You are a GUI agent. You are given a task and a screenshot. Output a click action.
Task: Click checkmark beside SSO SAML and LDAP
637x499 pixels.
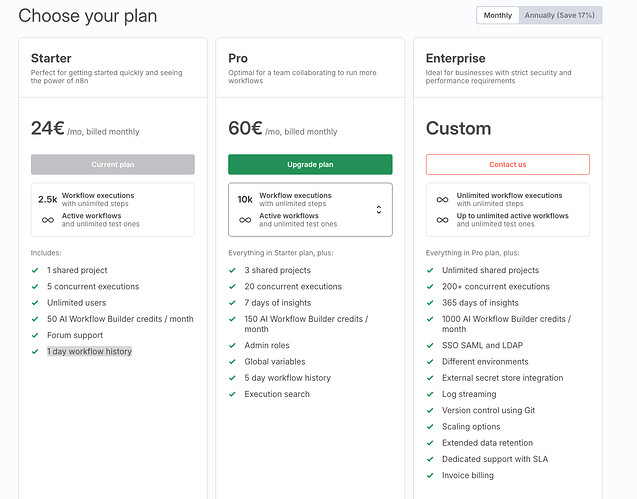click(x=431, y=345)
